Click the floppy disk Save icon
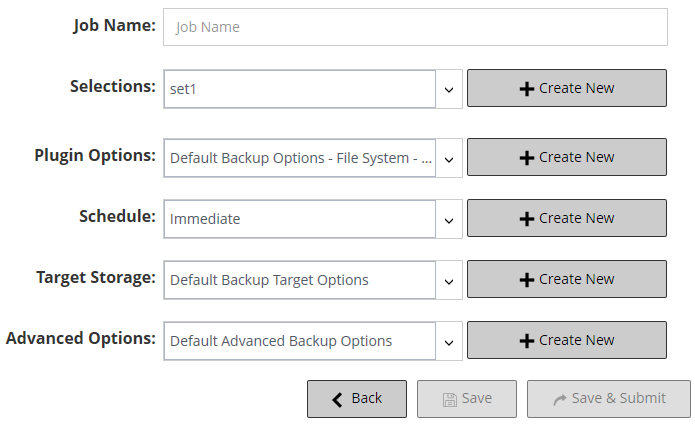Viewport: 695px width, 424px height. point(450,398)
